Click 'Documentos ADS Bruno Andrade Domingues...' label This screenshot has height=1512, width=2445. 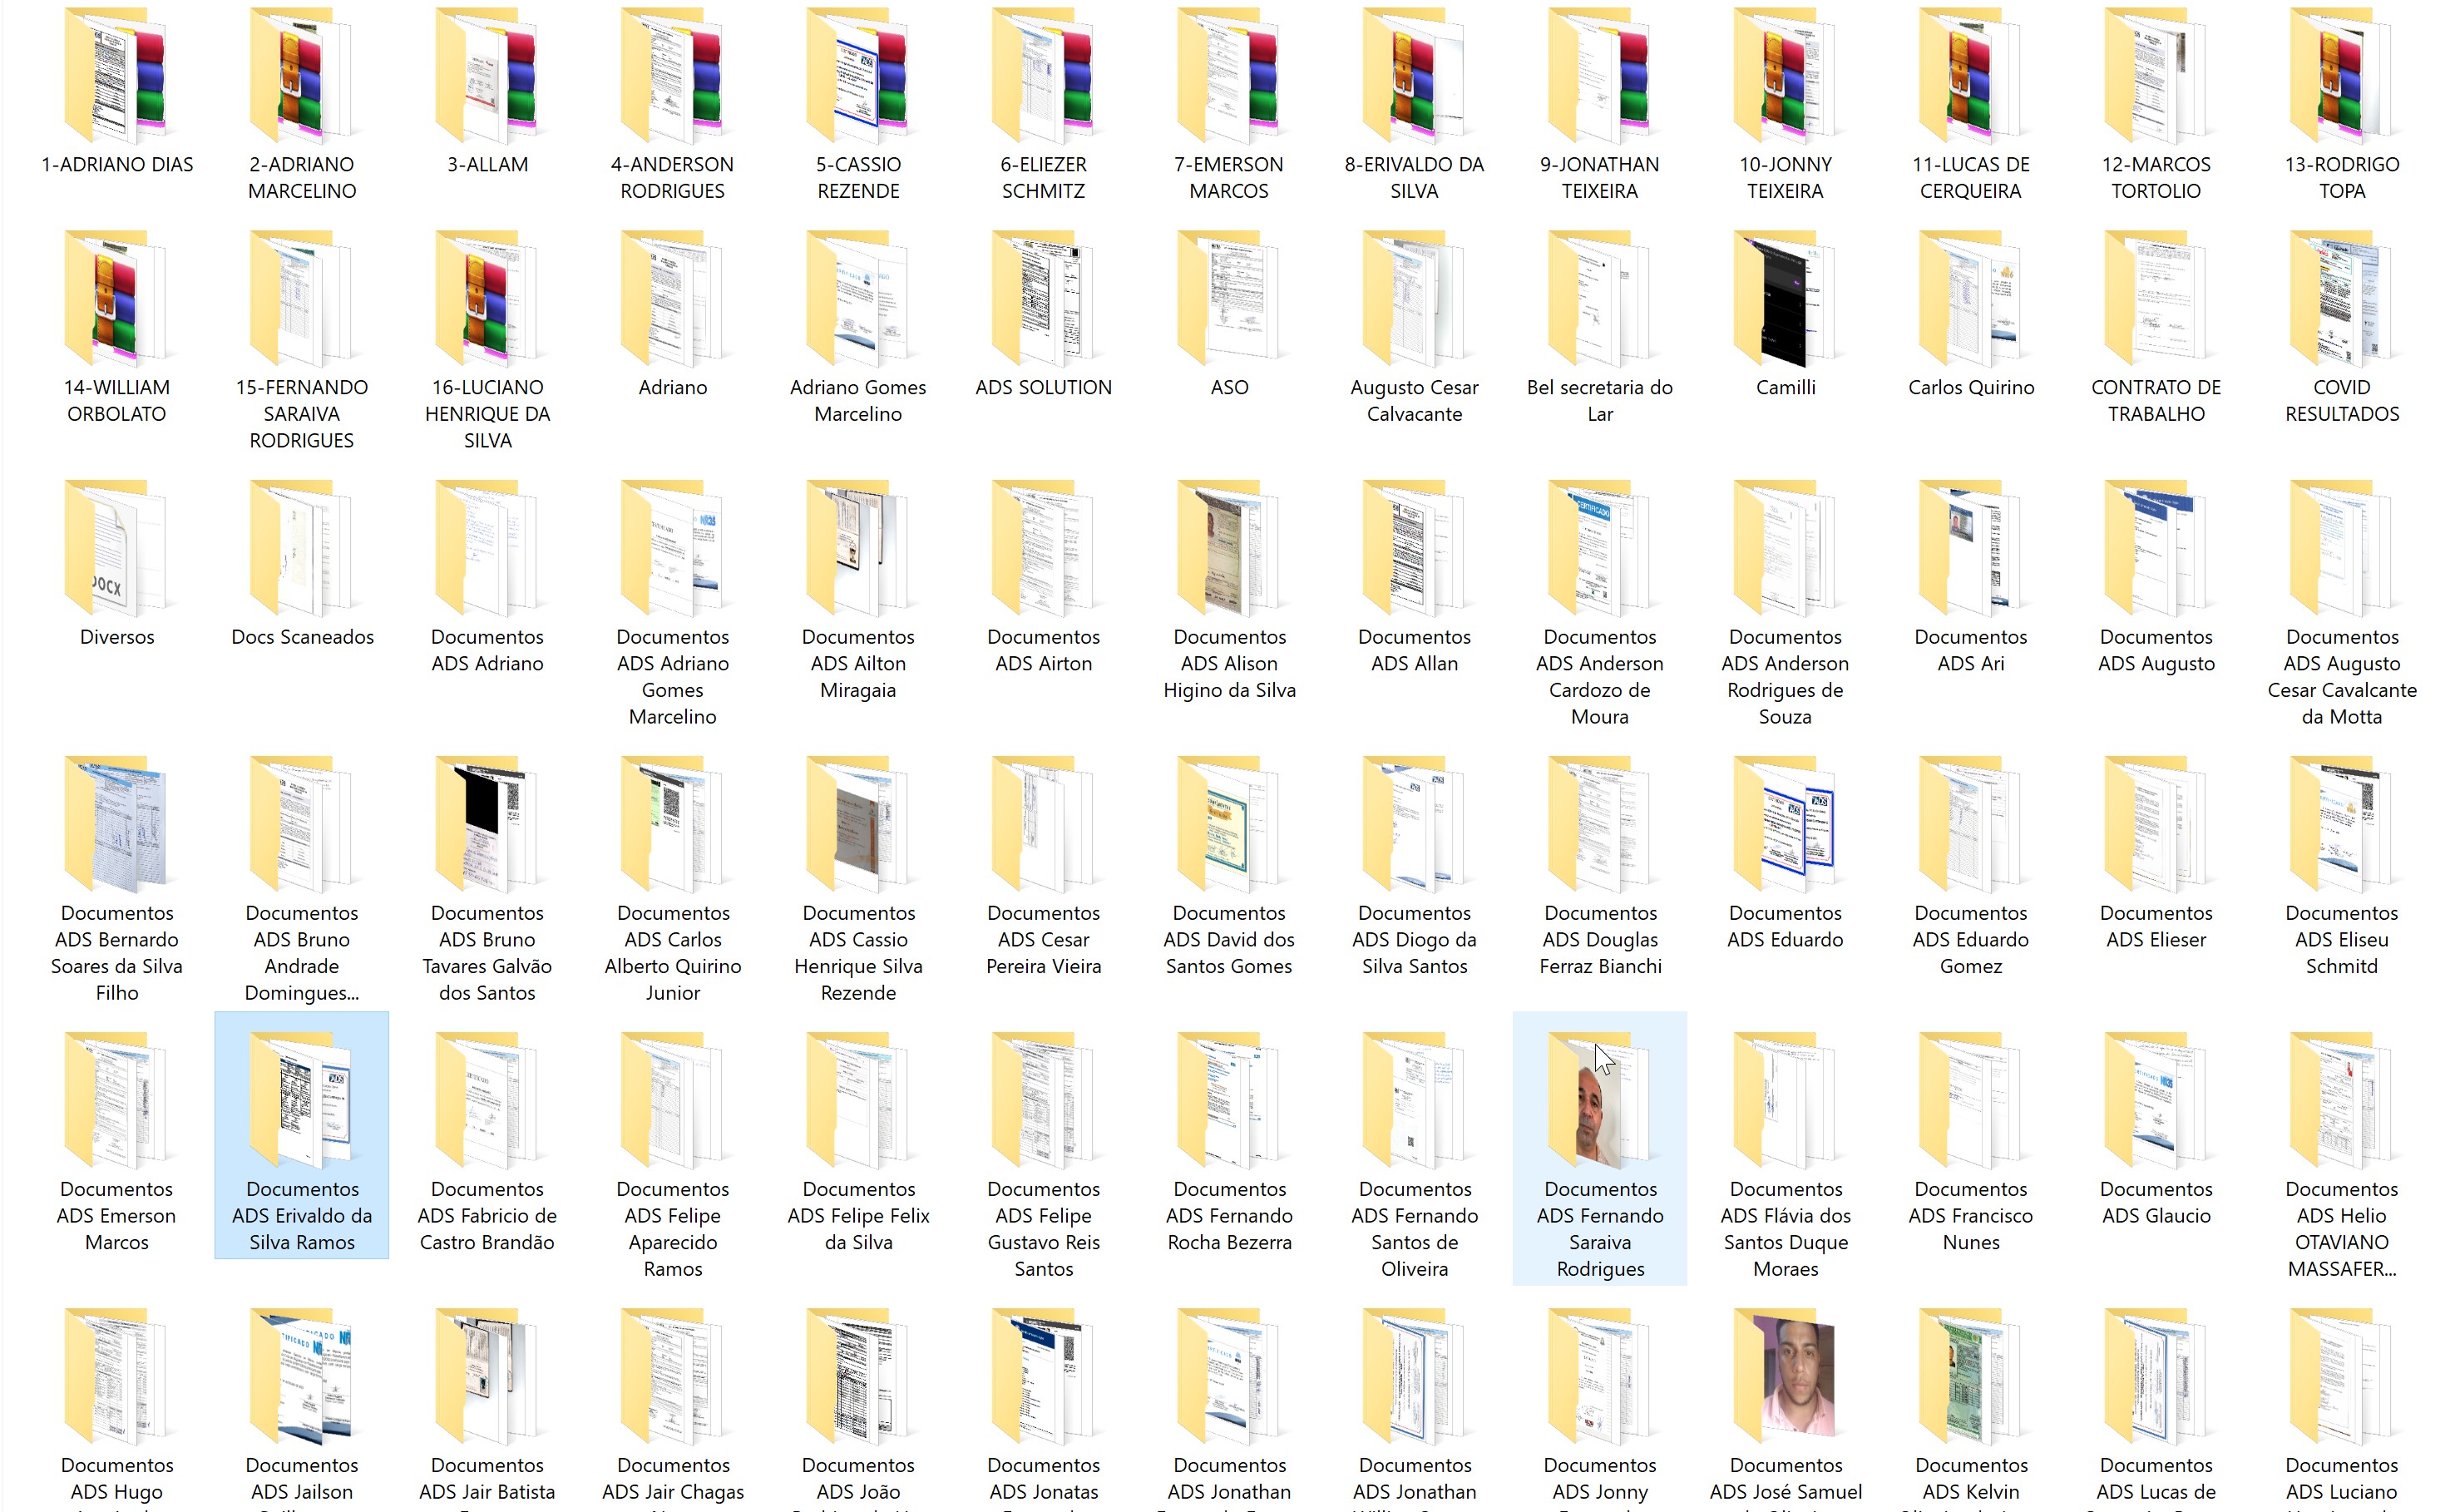tap(302, 953)
